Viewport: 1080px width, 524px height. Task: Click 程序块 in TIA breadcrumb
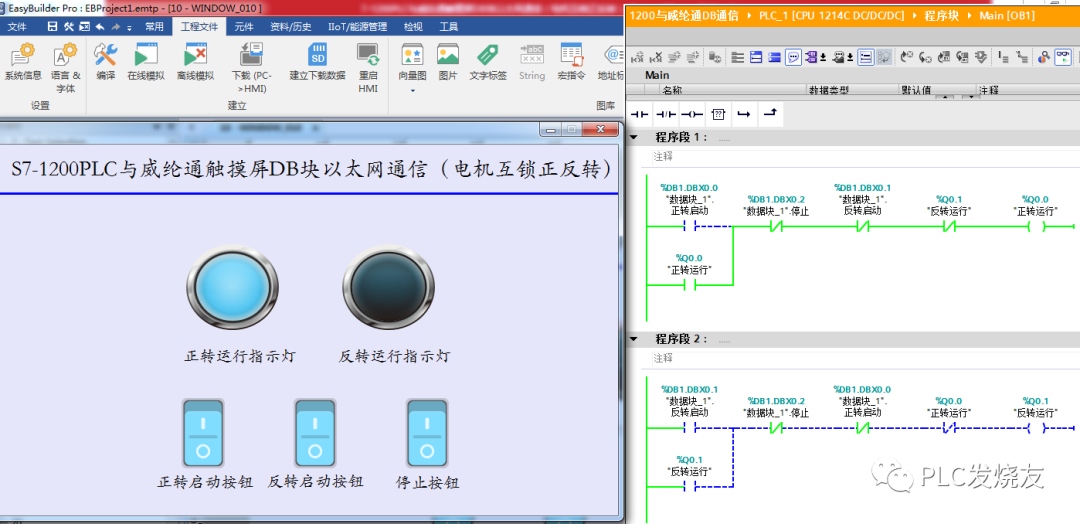tap(942, 15)
